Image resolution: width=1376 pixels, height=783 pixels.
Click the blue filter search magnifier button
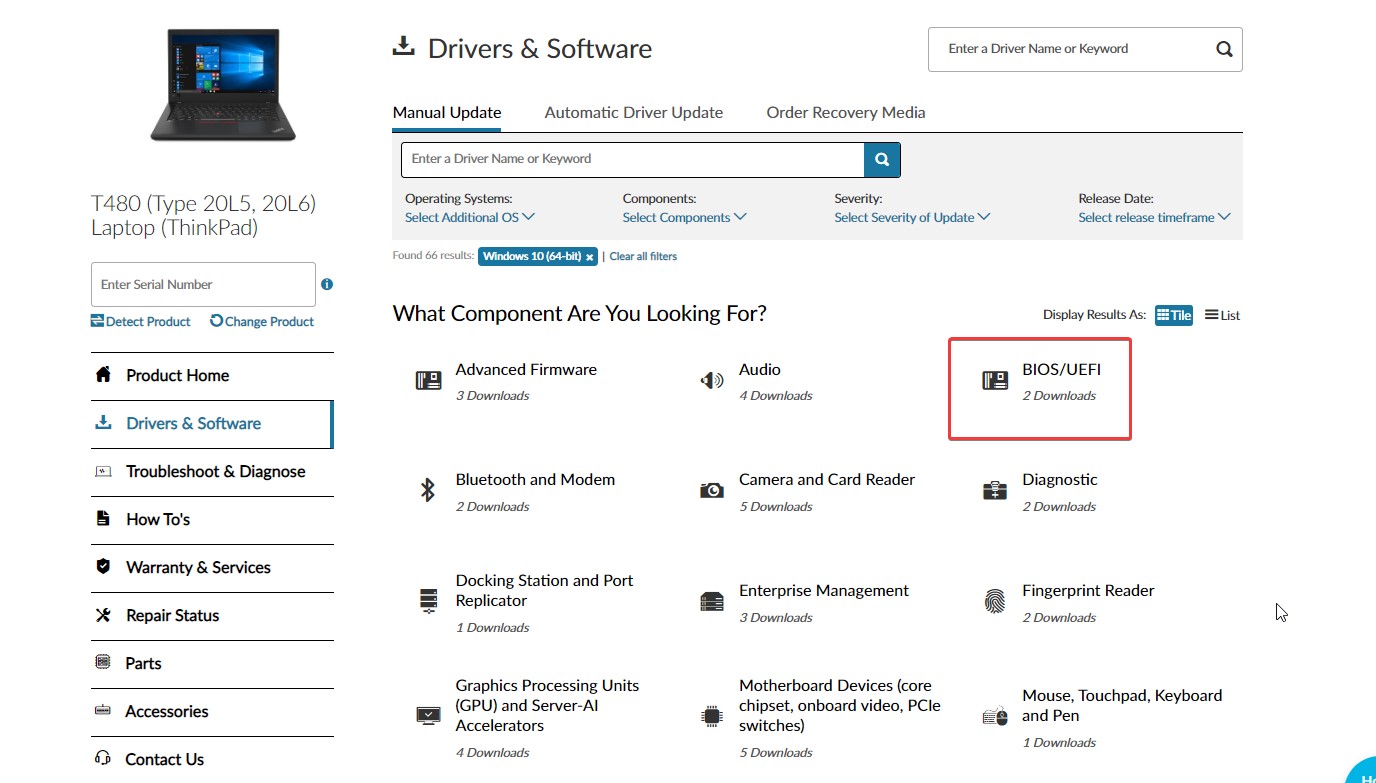click(882, 159)
